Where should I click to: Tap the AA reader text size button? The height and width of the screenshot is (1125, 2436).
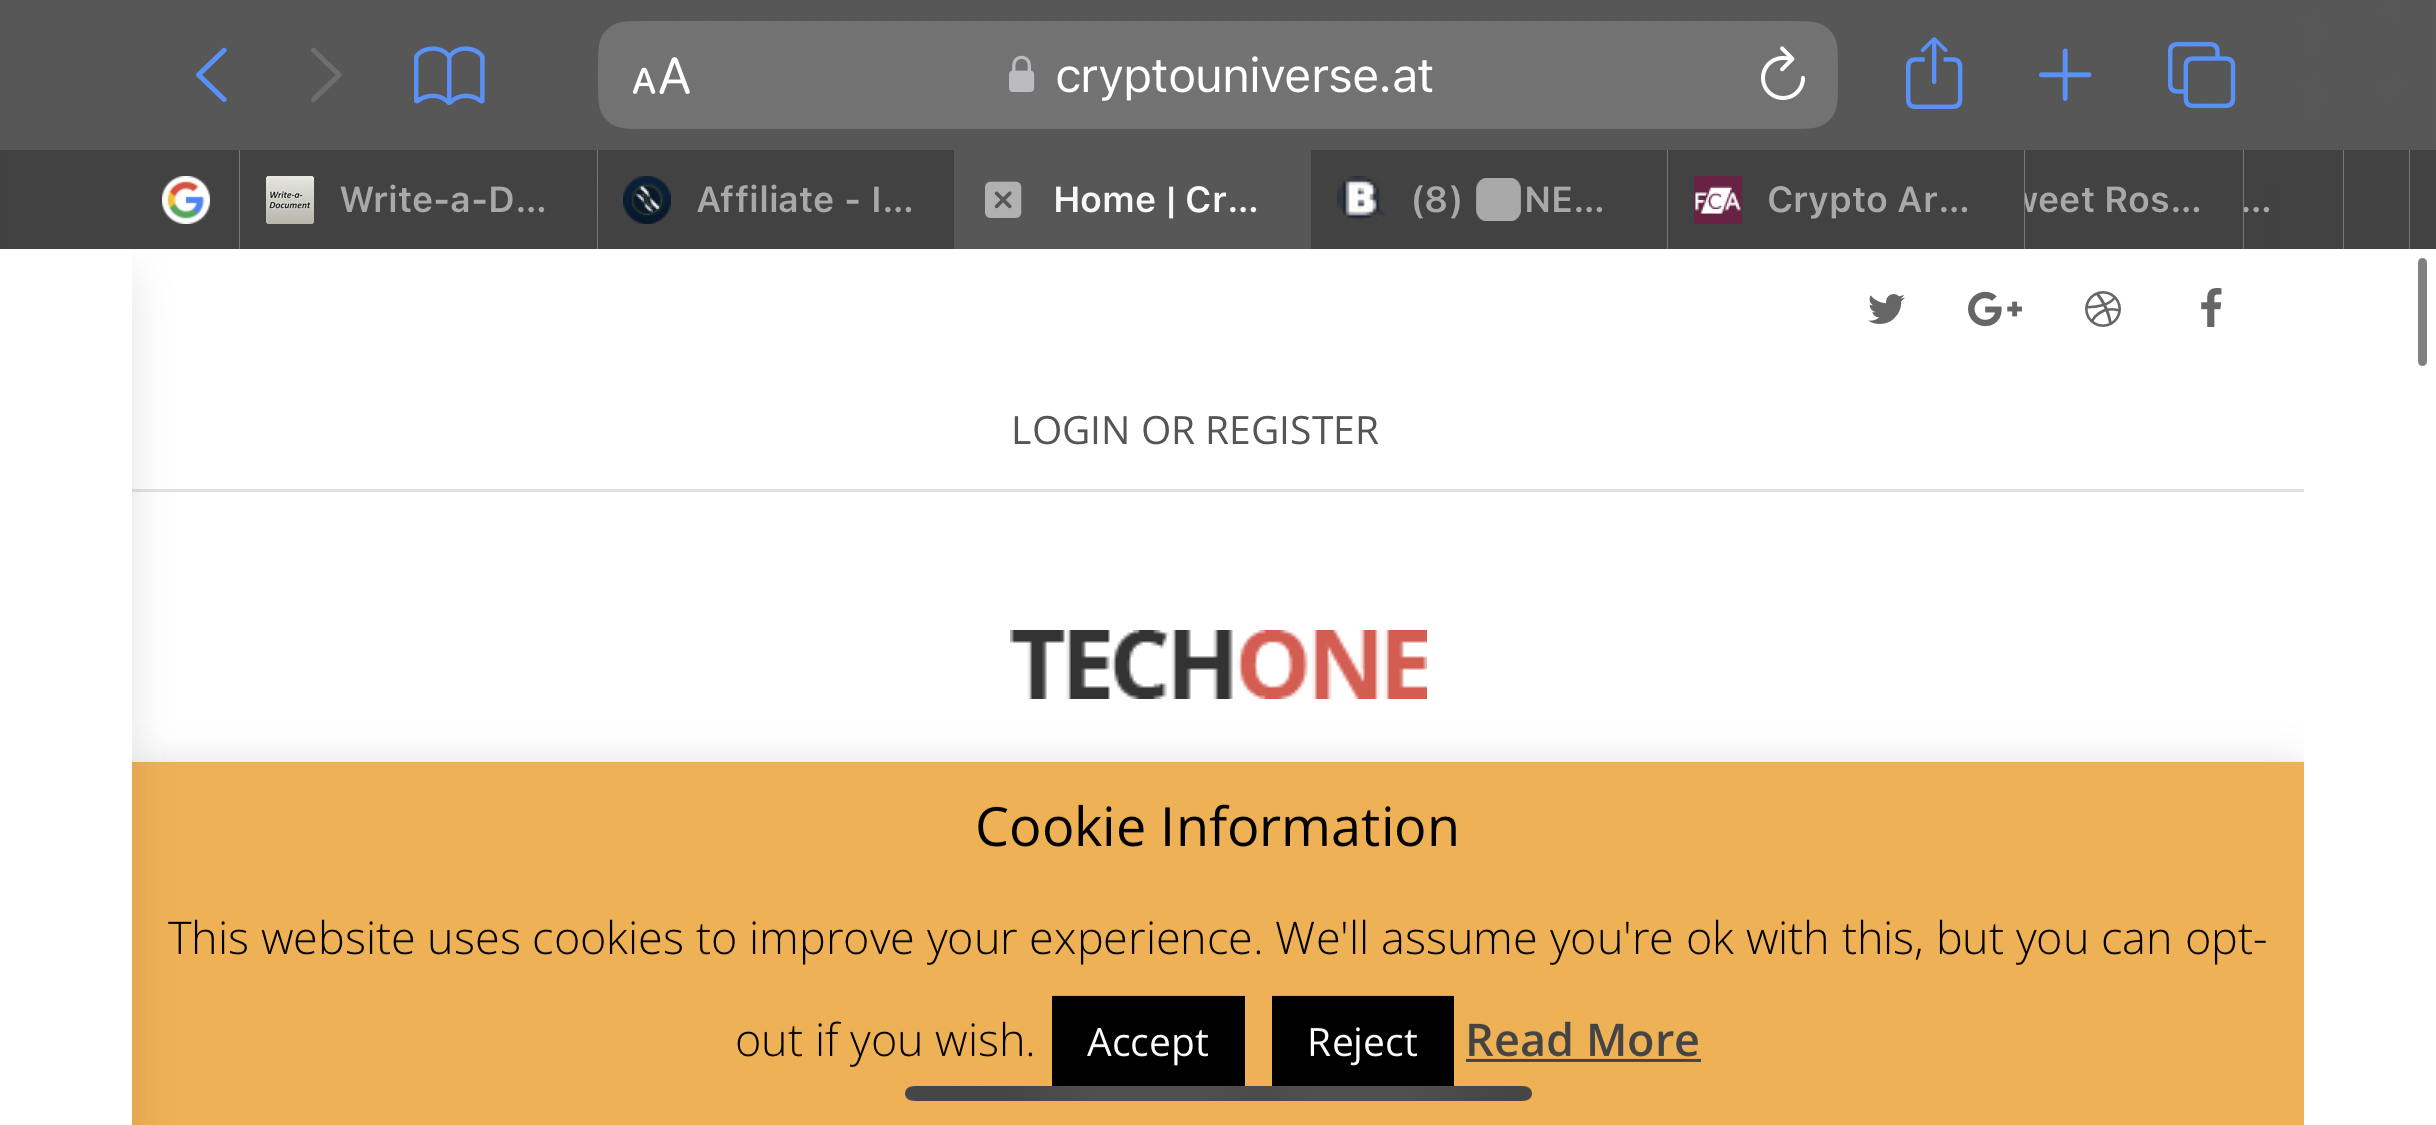coord(661,76)
